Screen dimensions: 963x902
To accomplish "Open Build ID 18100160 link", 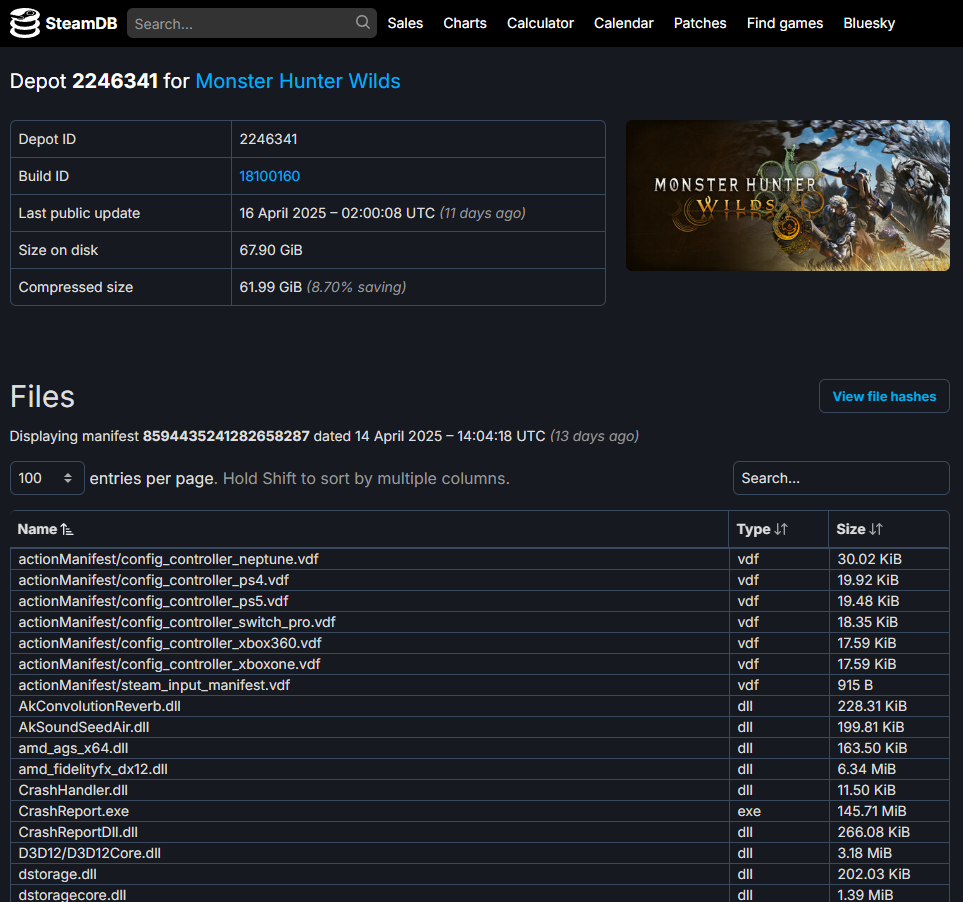I will [x=270, y=176].
